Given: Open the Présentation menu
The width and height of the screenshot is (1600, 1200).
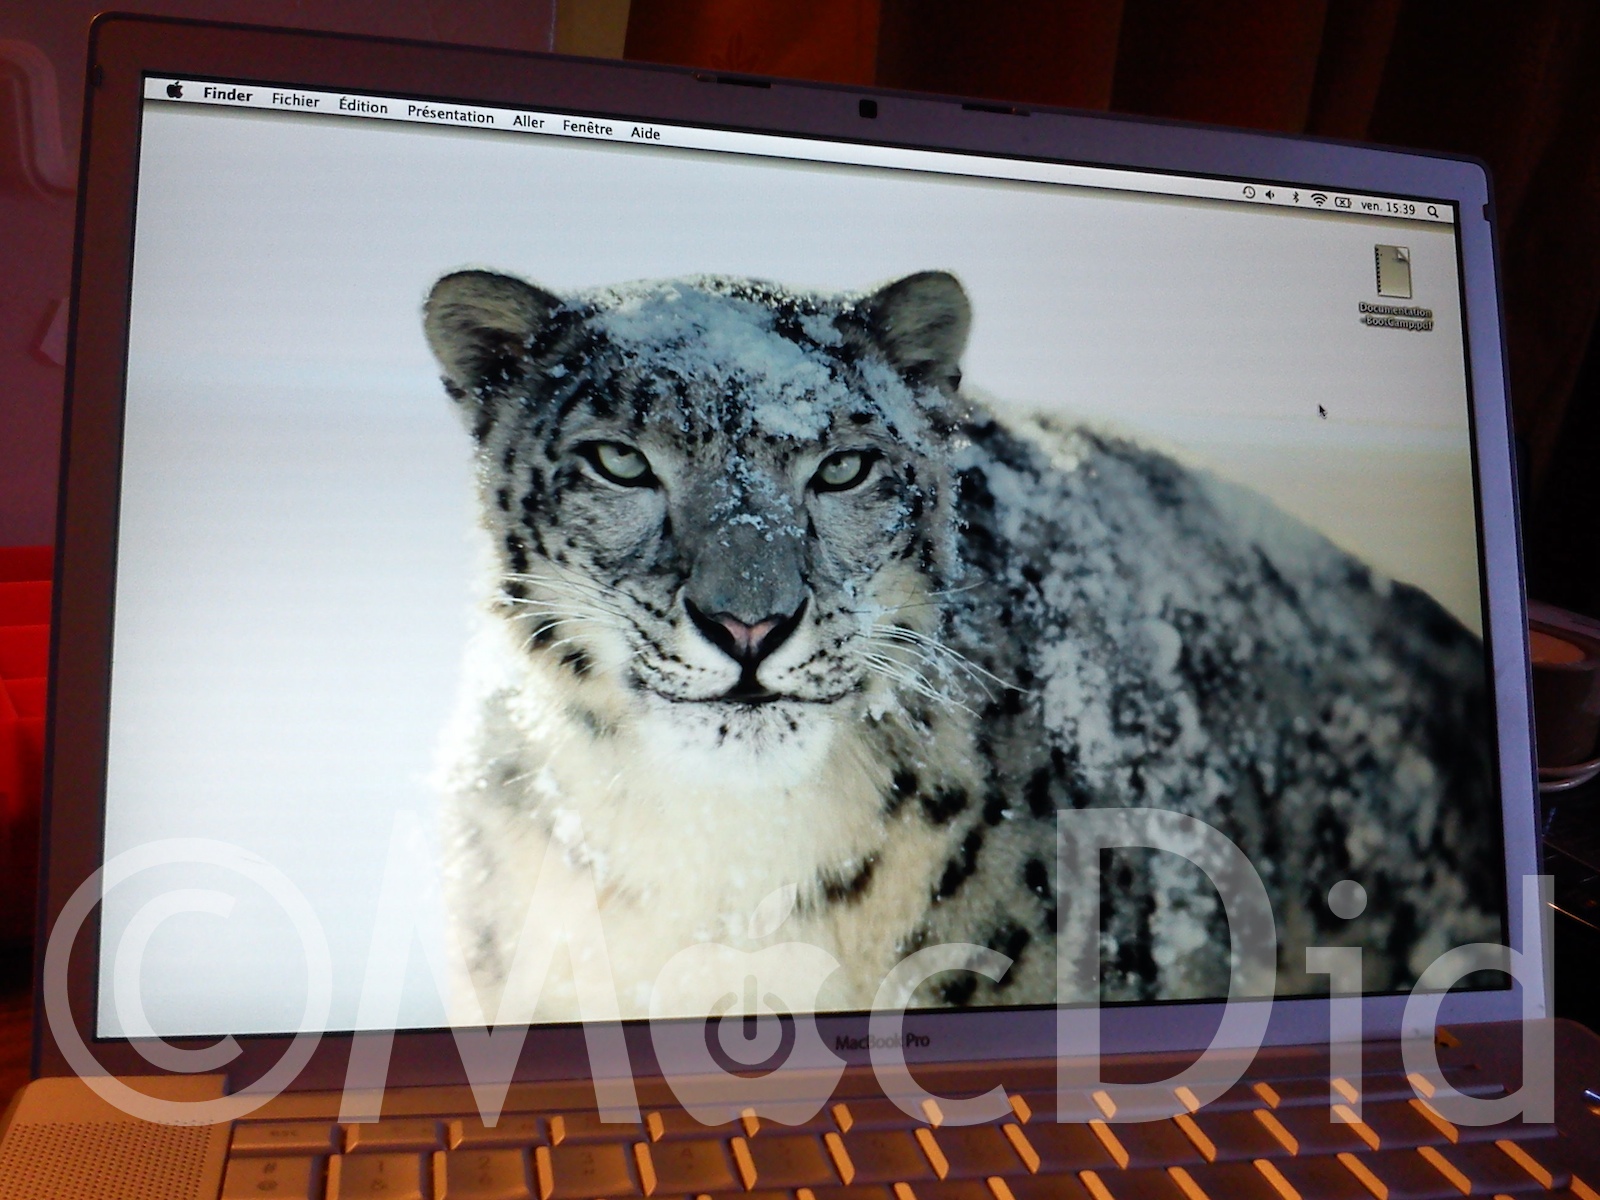Looking at the screenshot, I should point(450,114).
